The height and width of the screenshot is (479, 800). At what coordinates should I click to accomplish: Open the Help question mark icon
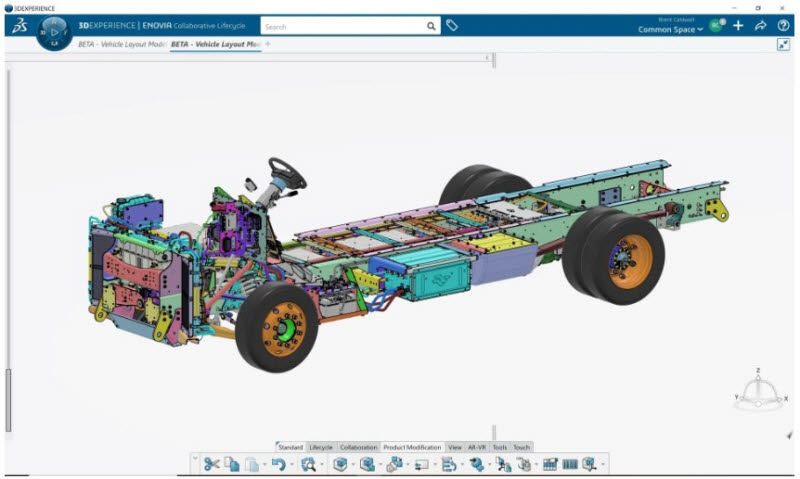(783, 26)
